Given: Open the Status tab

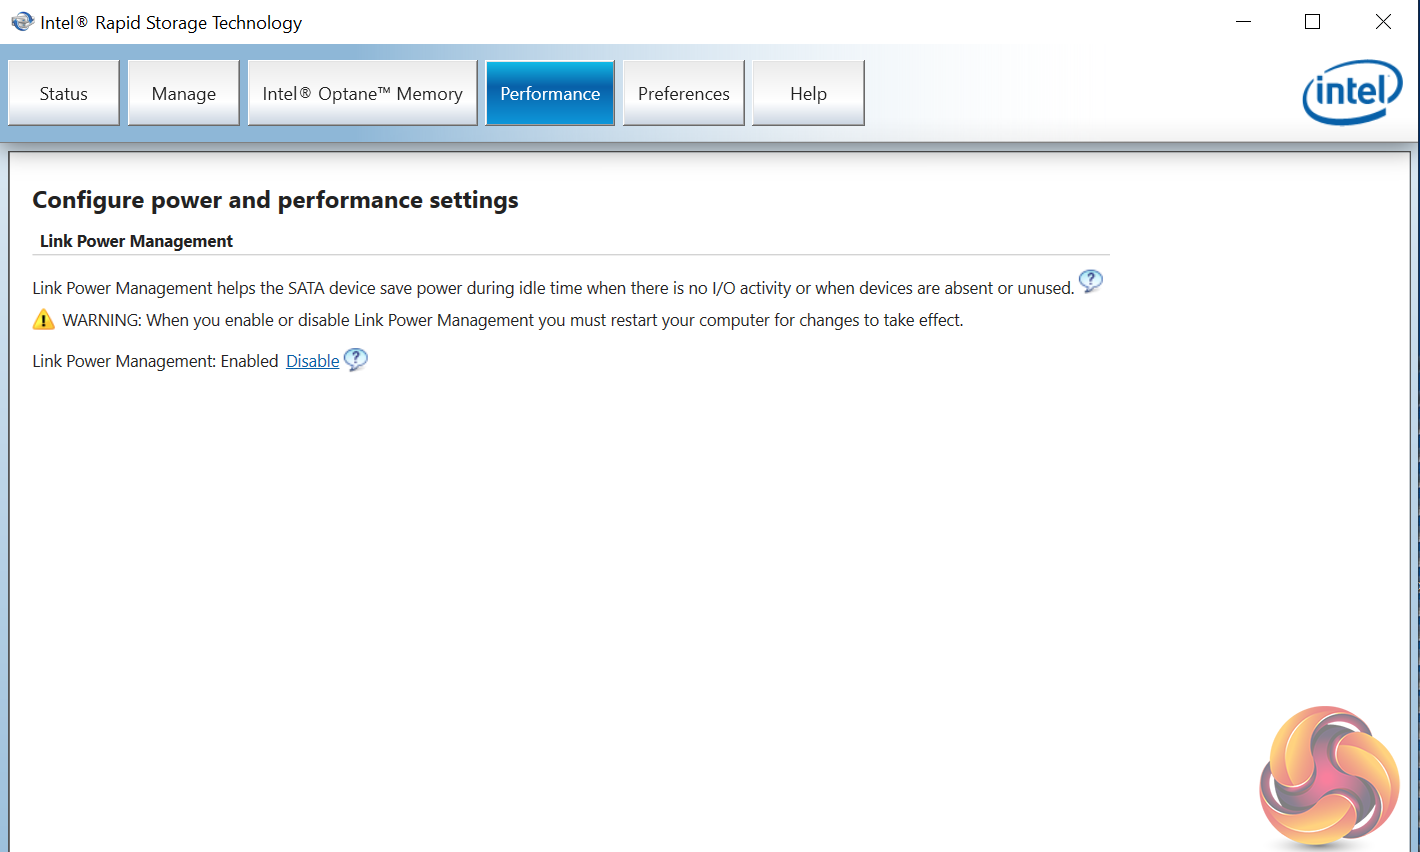Looking at the screenshot, I should point(64,93).
